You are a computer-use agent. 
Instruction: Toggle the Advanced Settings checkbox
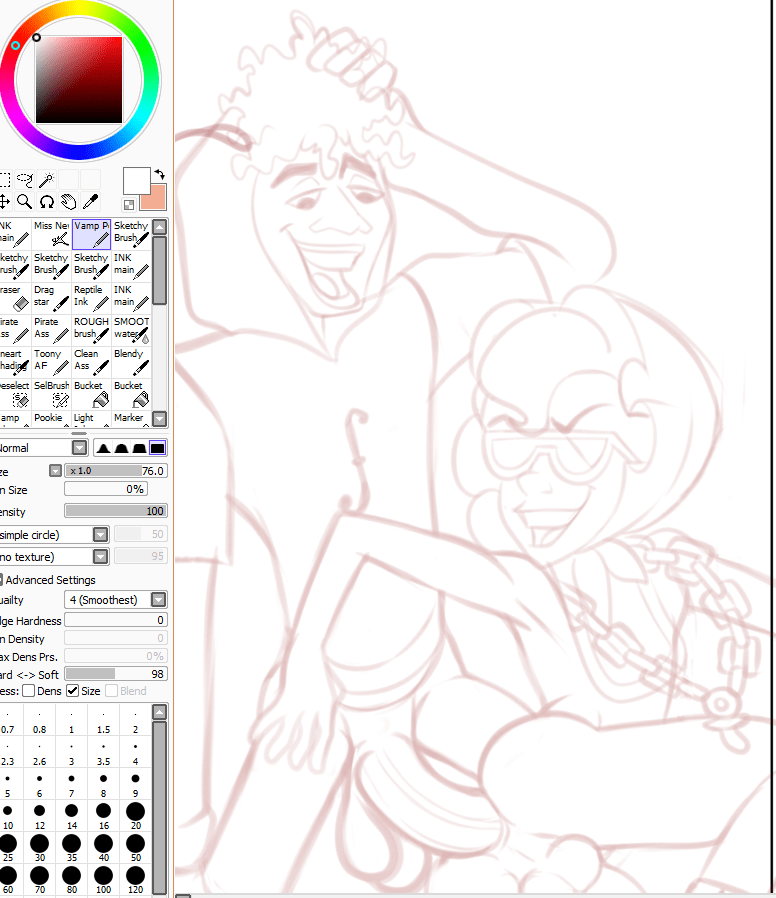(1, 580)
